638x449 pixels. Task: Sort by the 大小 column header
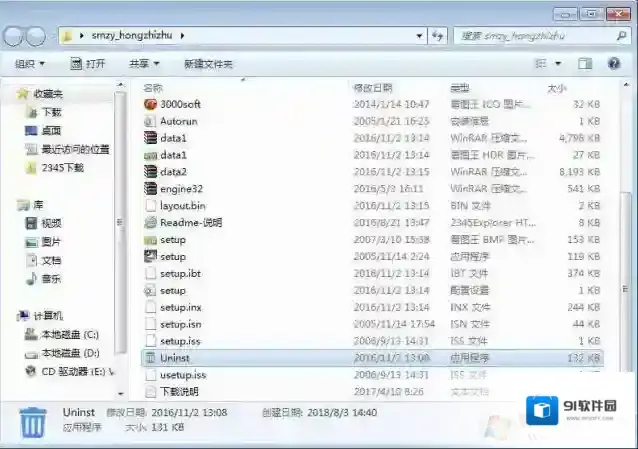(557, 88)
